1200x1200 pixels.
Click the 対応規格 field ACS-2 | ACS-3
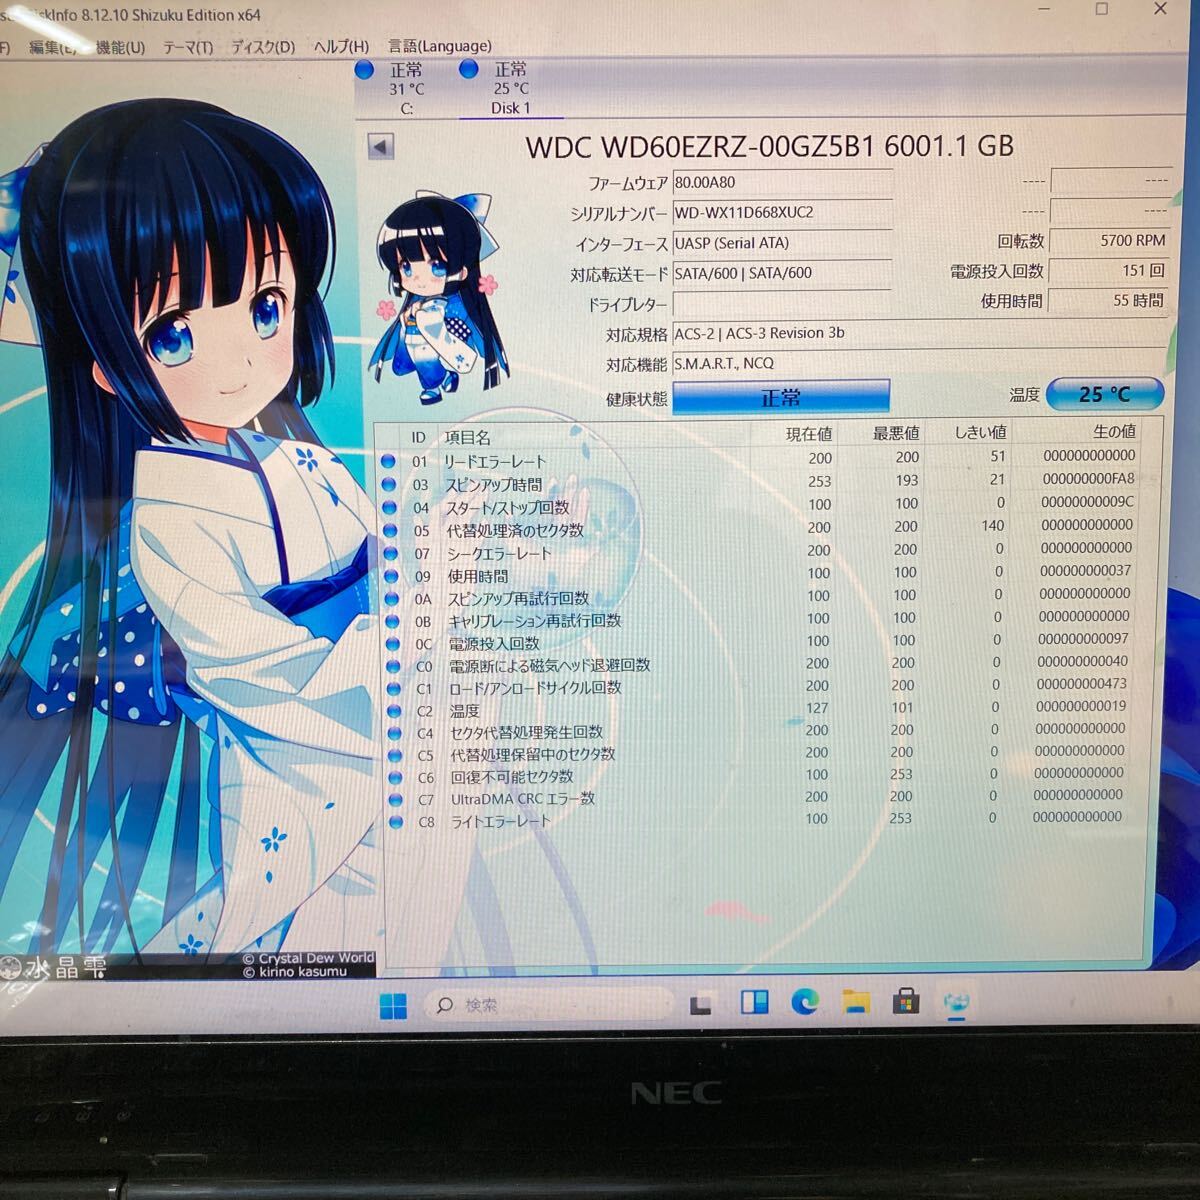click(920, 333)
